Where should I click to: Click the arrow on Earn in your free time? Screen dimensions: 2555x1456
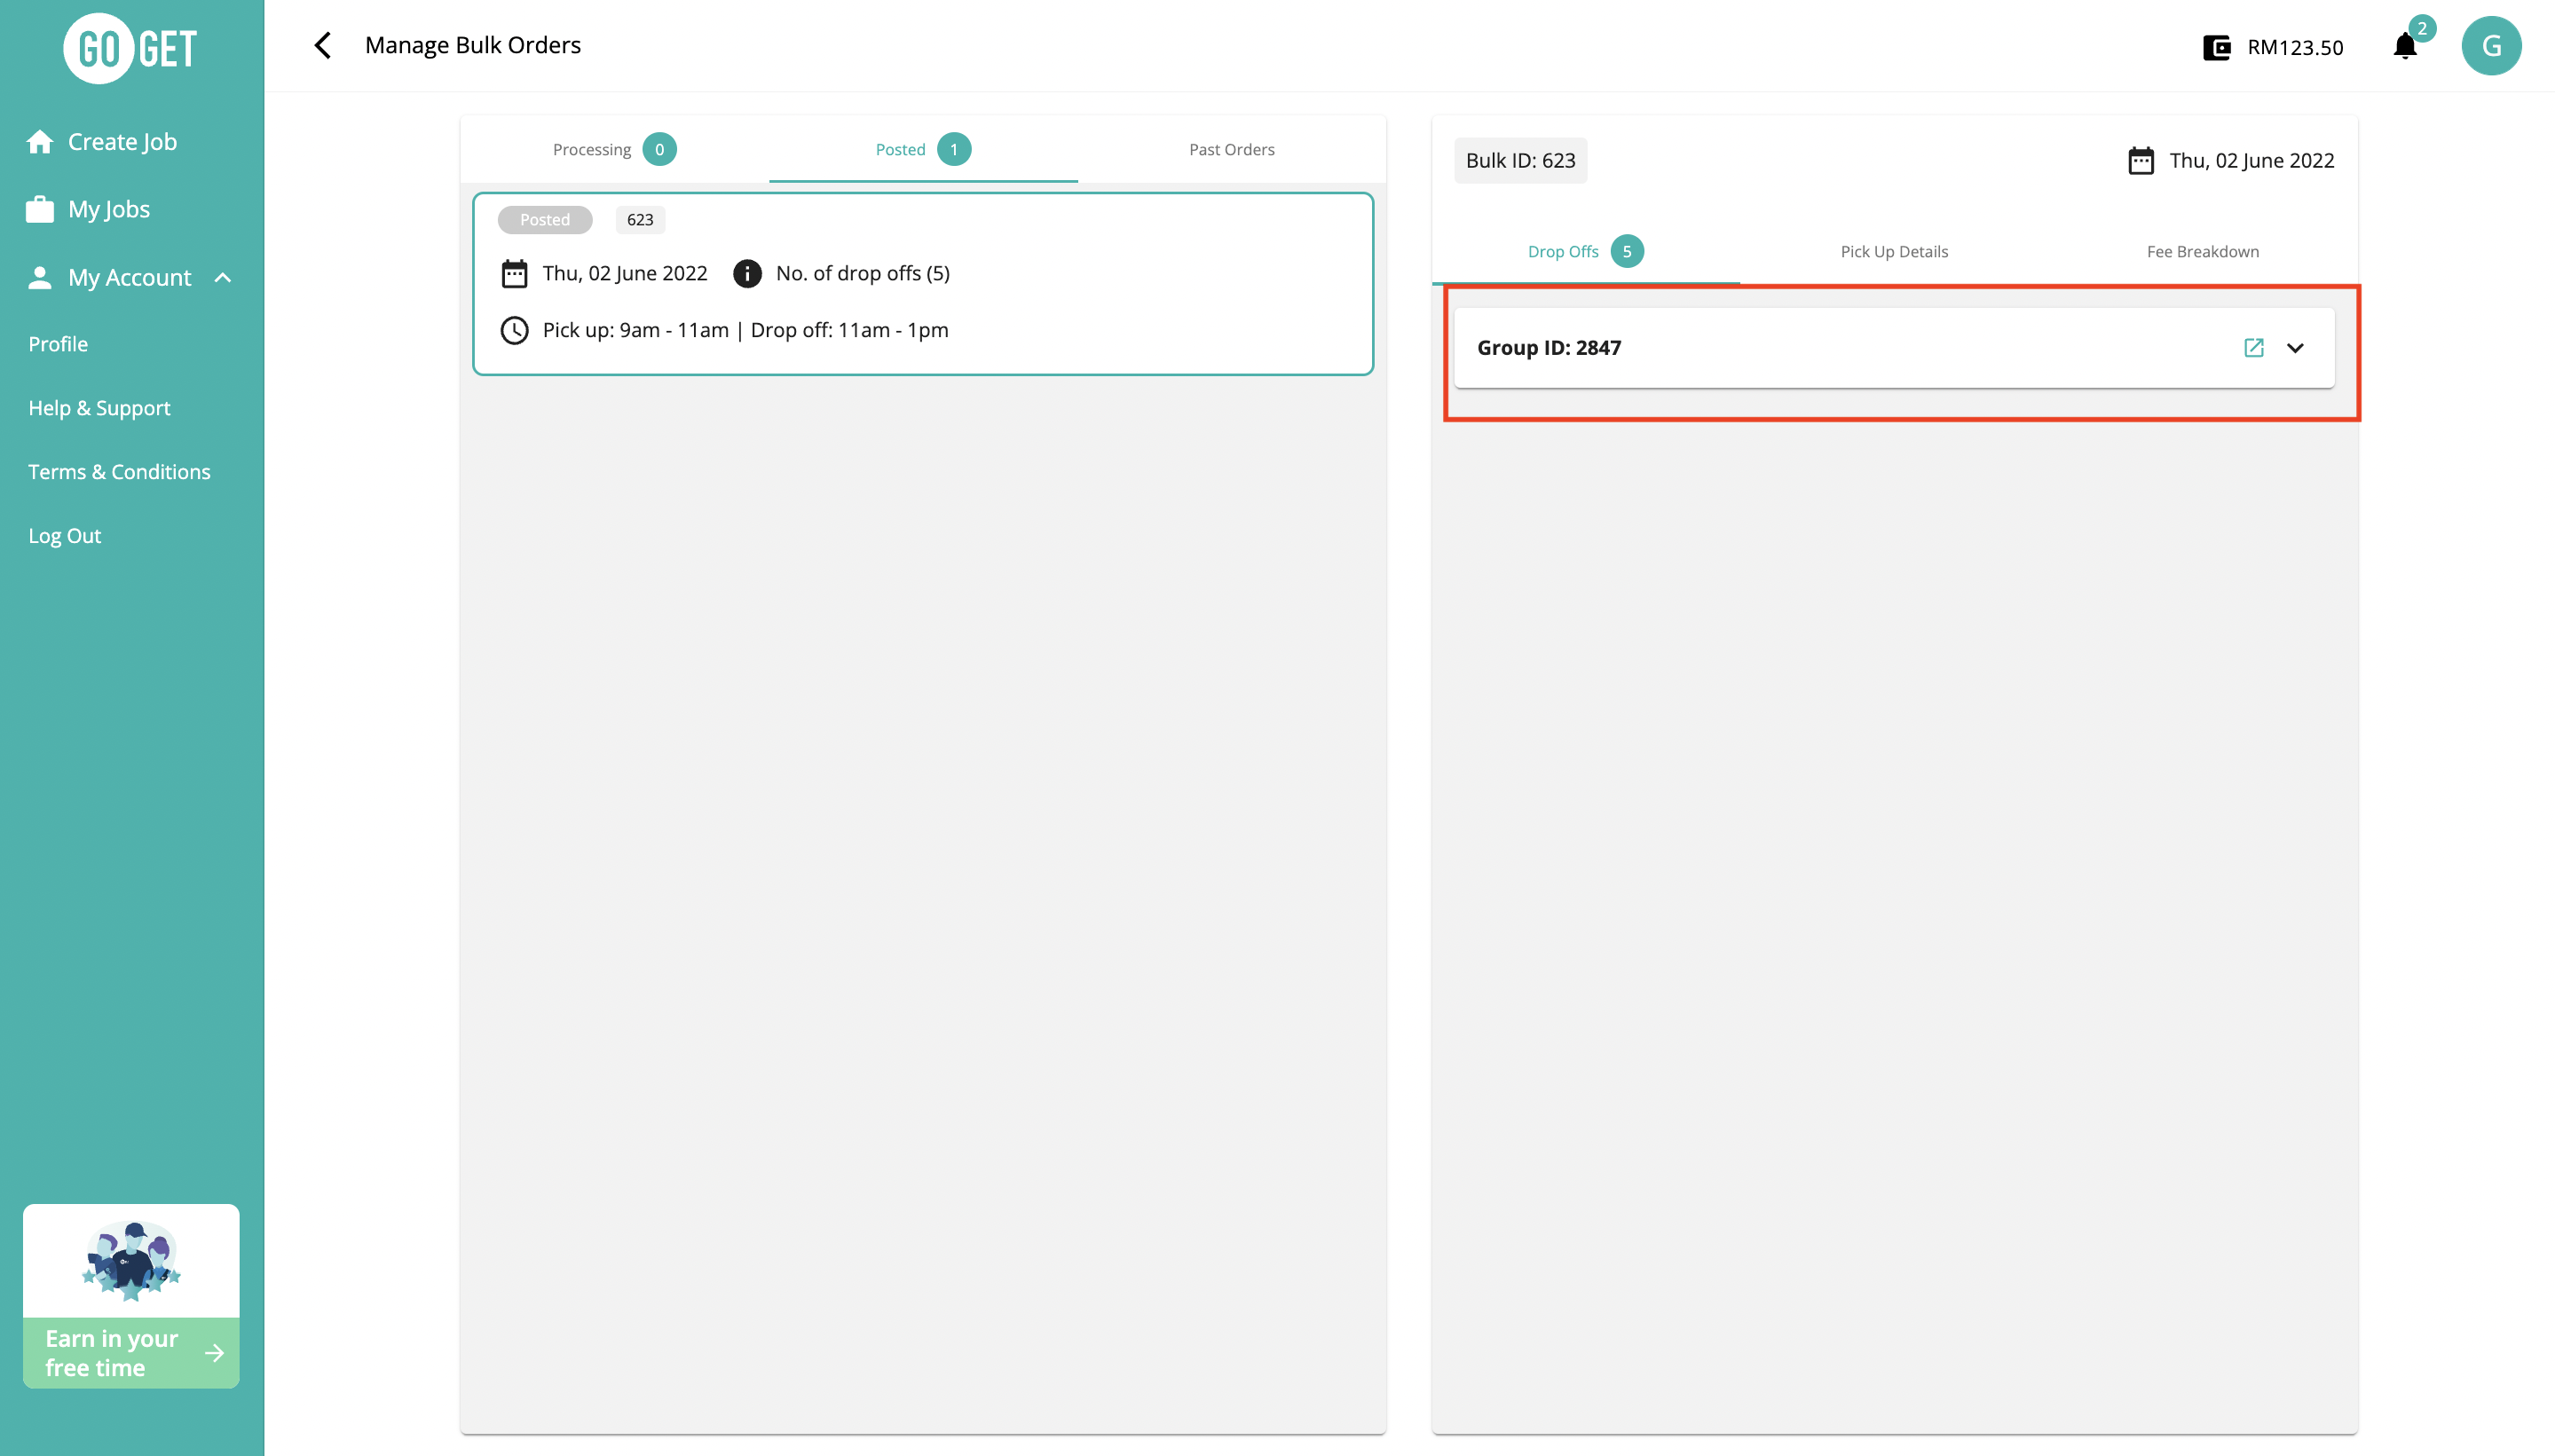pyautogui.click(x=214, y=1353)
